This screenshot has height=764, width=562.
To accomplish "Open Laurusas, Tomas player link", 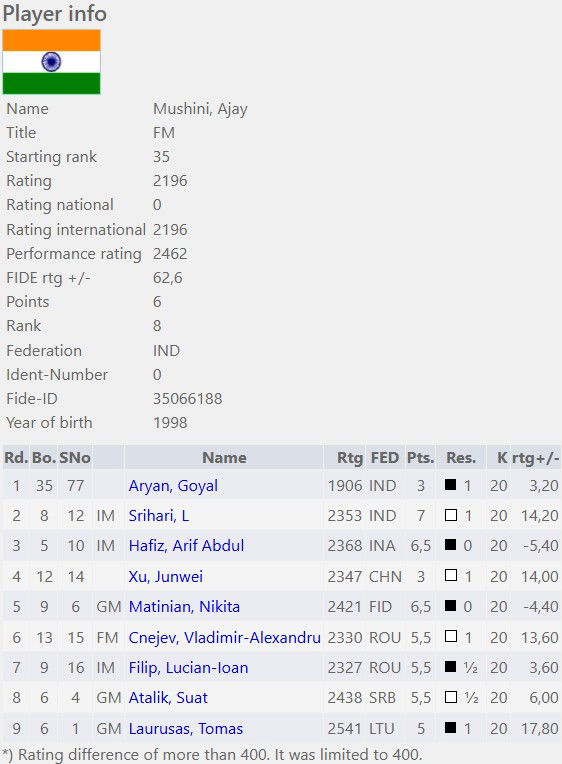I will [186, 728].
